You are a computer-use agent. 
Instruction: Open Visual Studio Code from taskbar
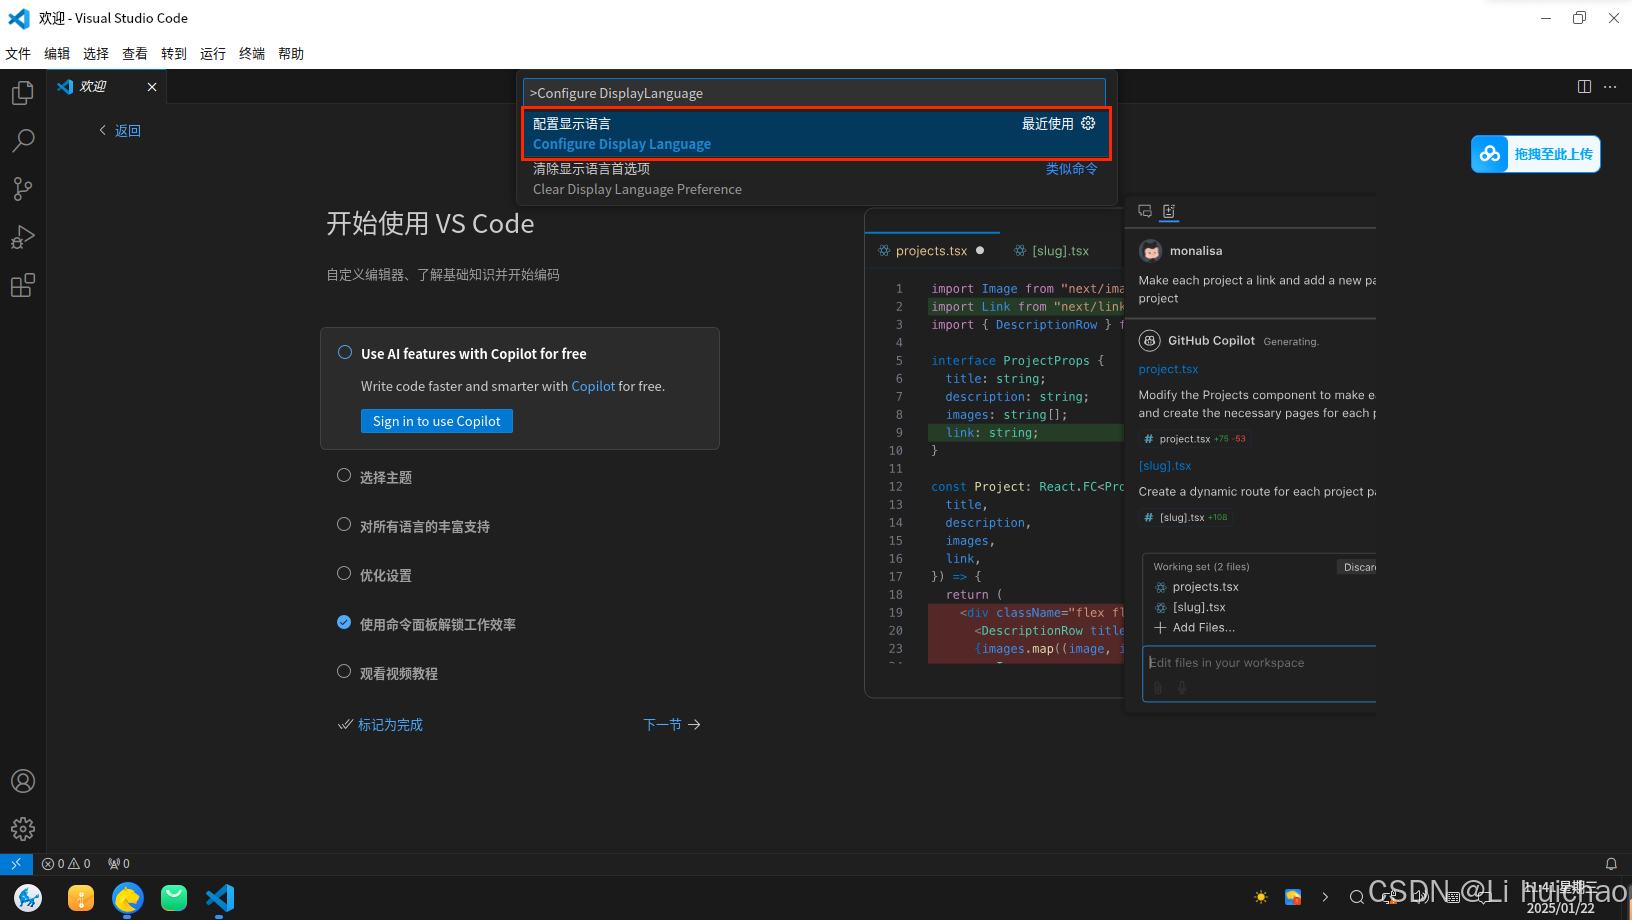(x=220, y=898)
